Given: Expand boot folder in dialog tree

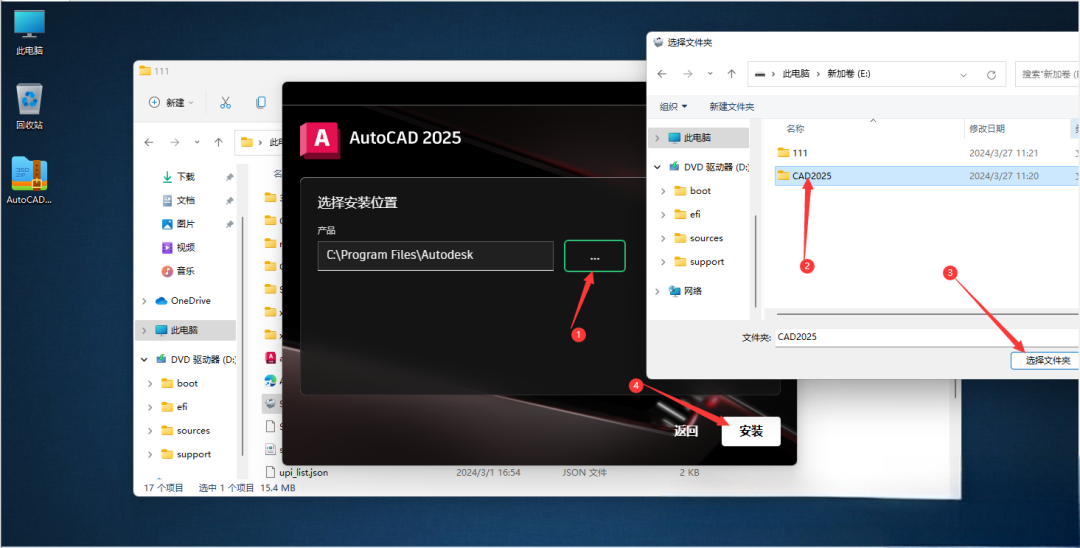Looking at the screenshot, I should (x=663, y=191).
